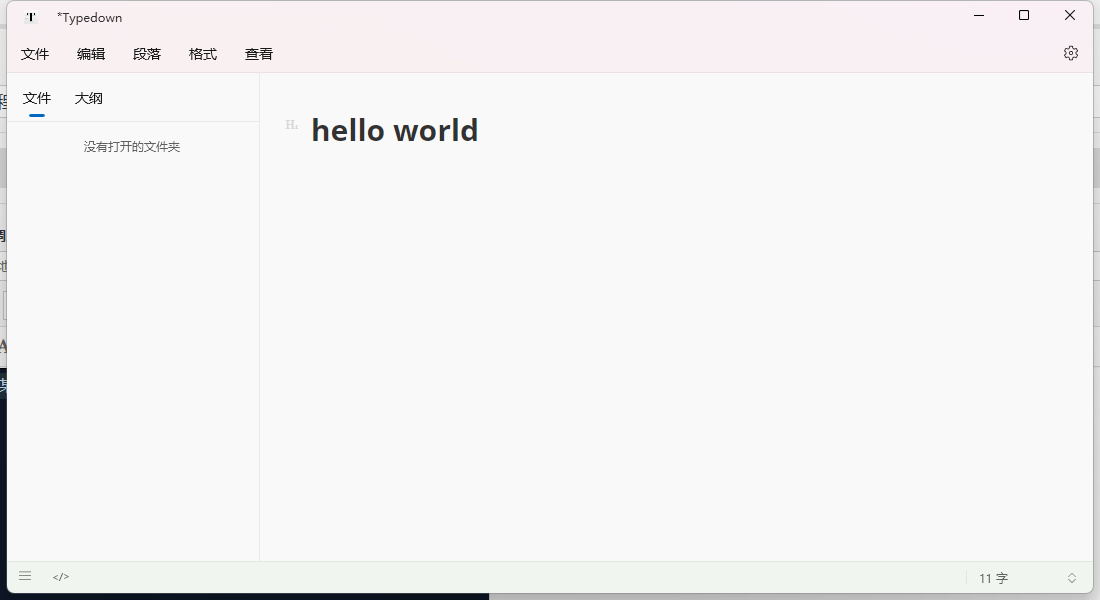The width and height of the screenshot is (1100, 600).
Task: Open the settings gear in the title bar
Action: [x=1071, y=52]
